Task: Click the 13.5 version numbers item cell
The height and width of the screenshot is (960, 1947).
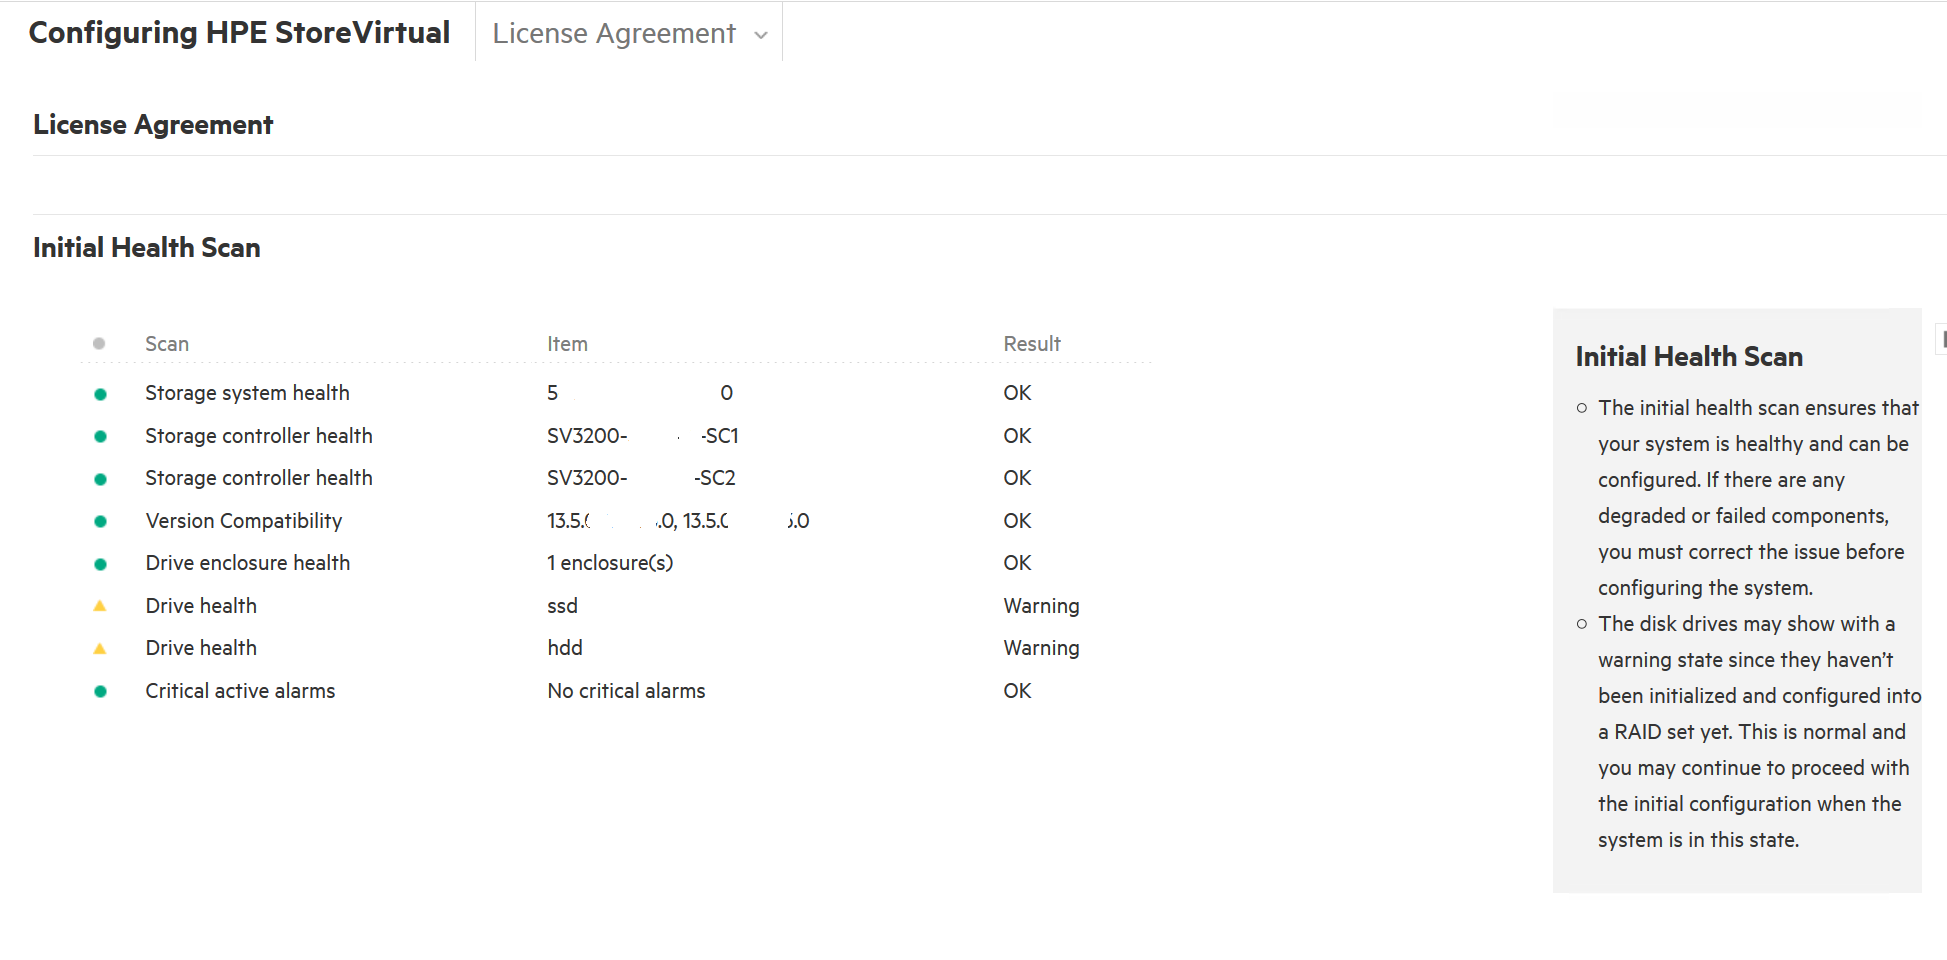Action: tap(678, 521)
